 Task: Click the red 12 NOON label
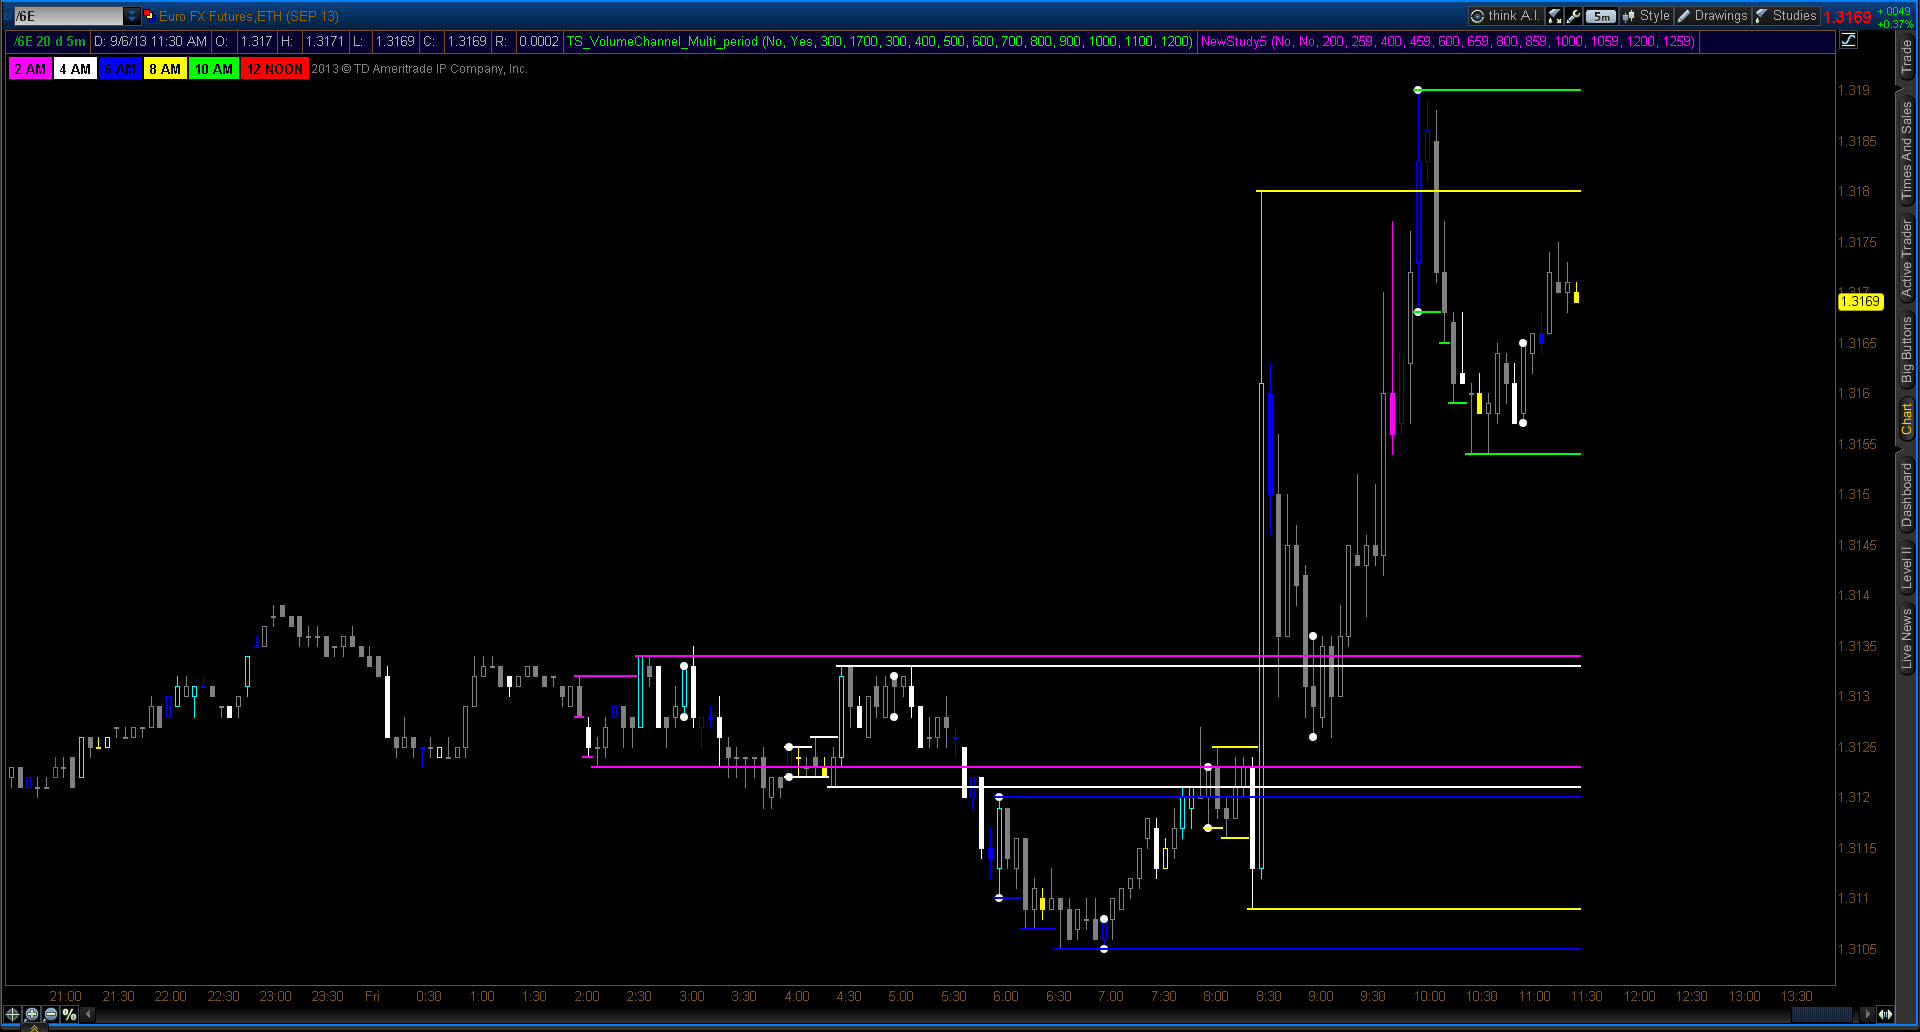click(275, 69)
